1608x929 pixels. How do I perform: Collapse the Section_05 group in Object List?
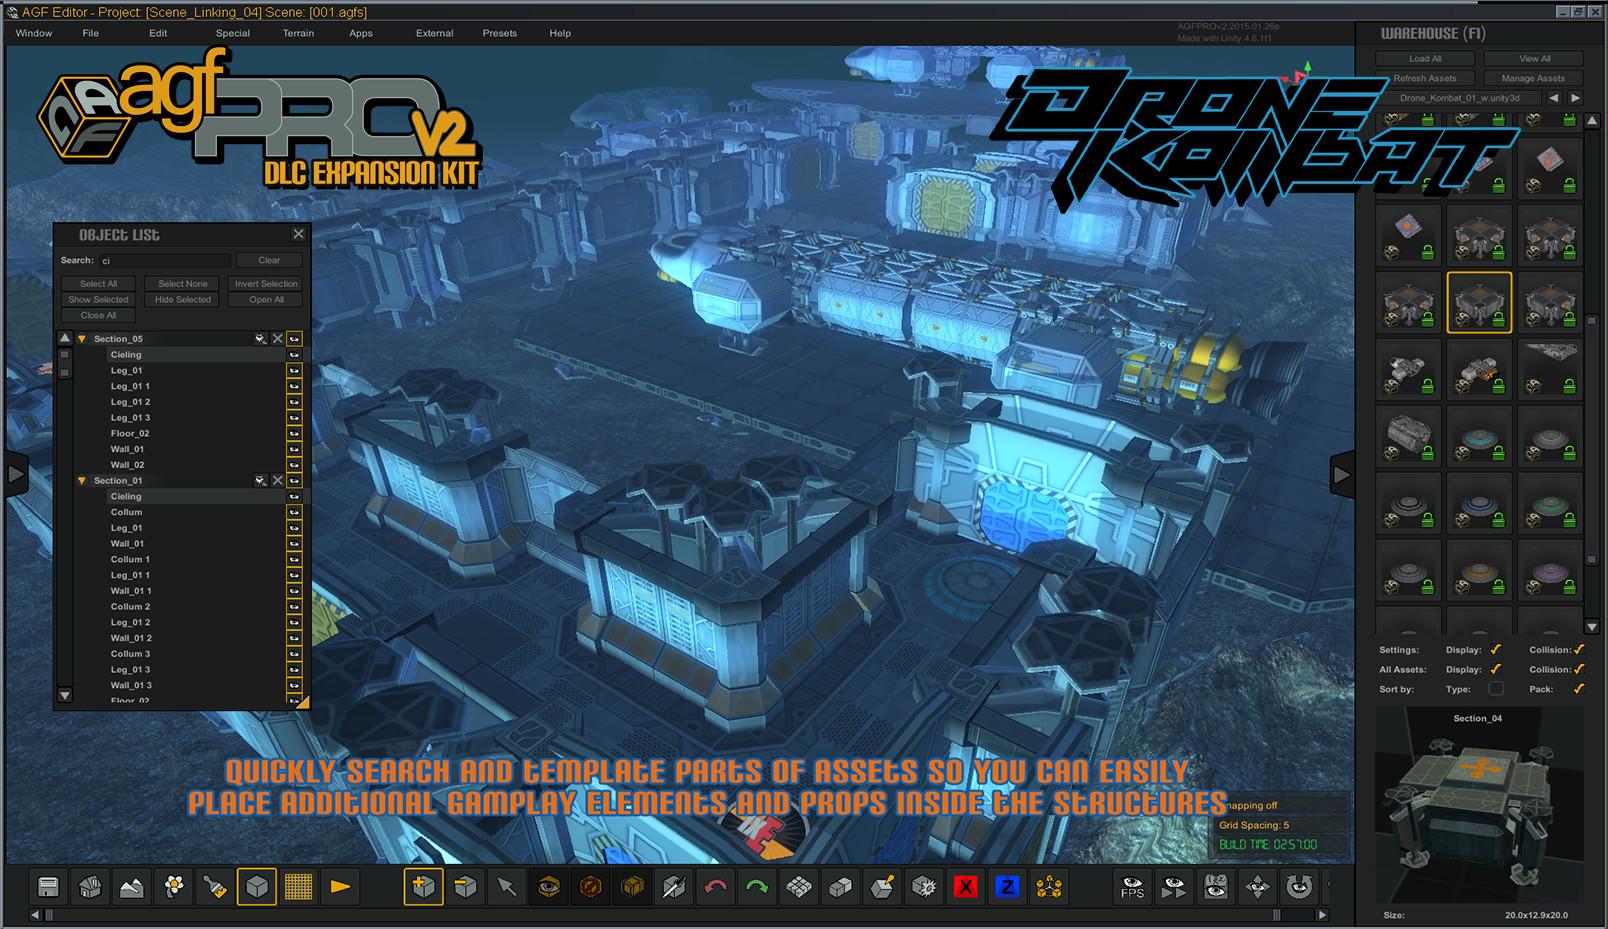tap(82, 338)
